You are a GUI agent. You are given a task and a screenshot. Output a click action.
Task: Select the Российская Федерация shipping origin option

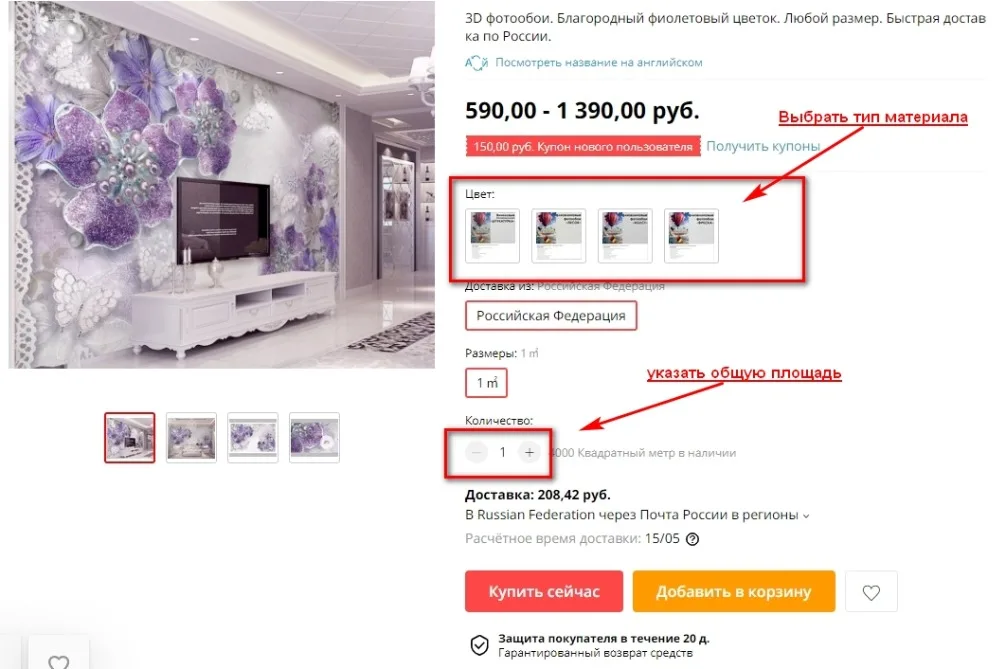click(551, 316)
